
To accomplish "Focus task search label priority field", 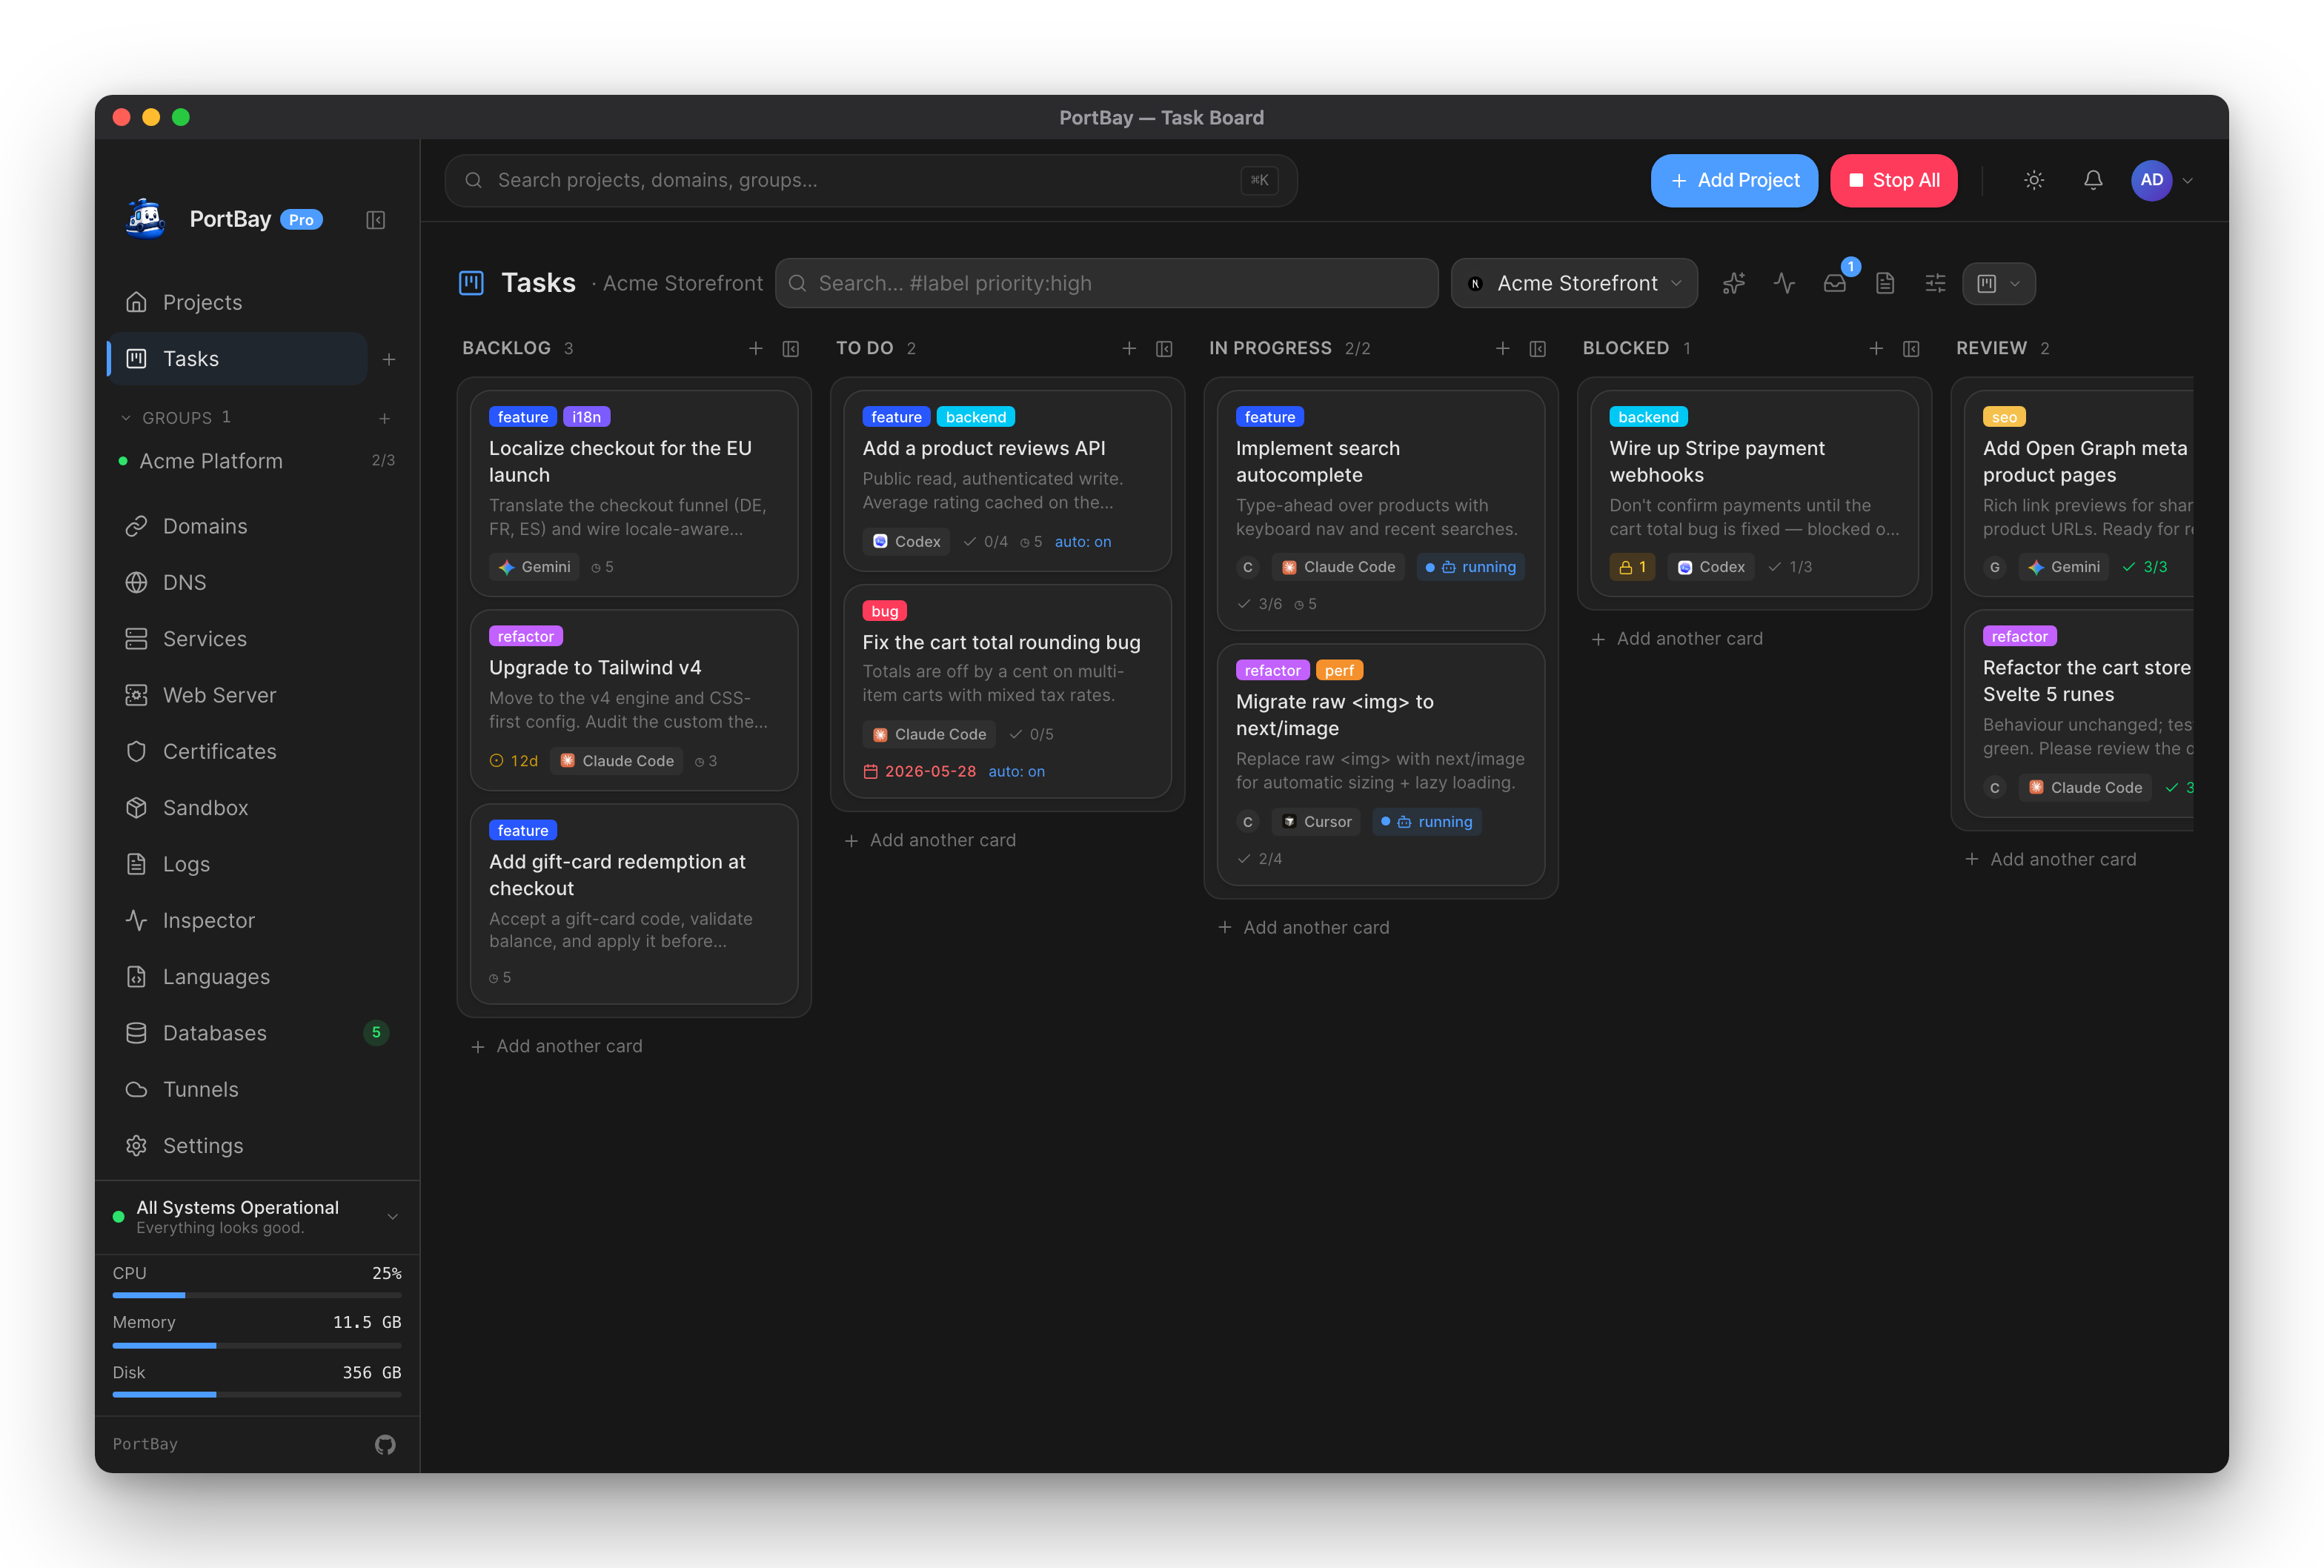I will pos(1106,283).
